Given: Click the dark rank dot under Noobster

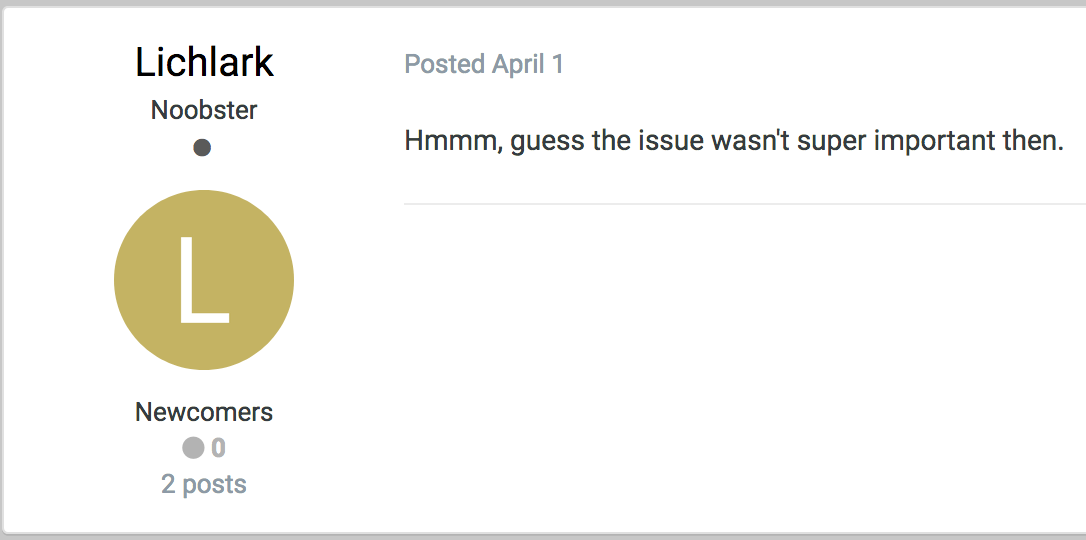Looking at the screenshot, I should [202, 148].
